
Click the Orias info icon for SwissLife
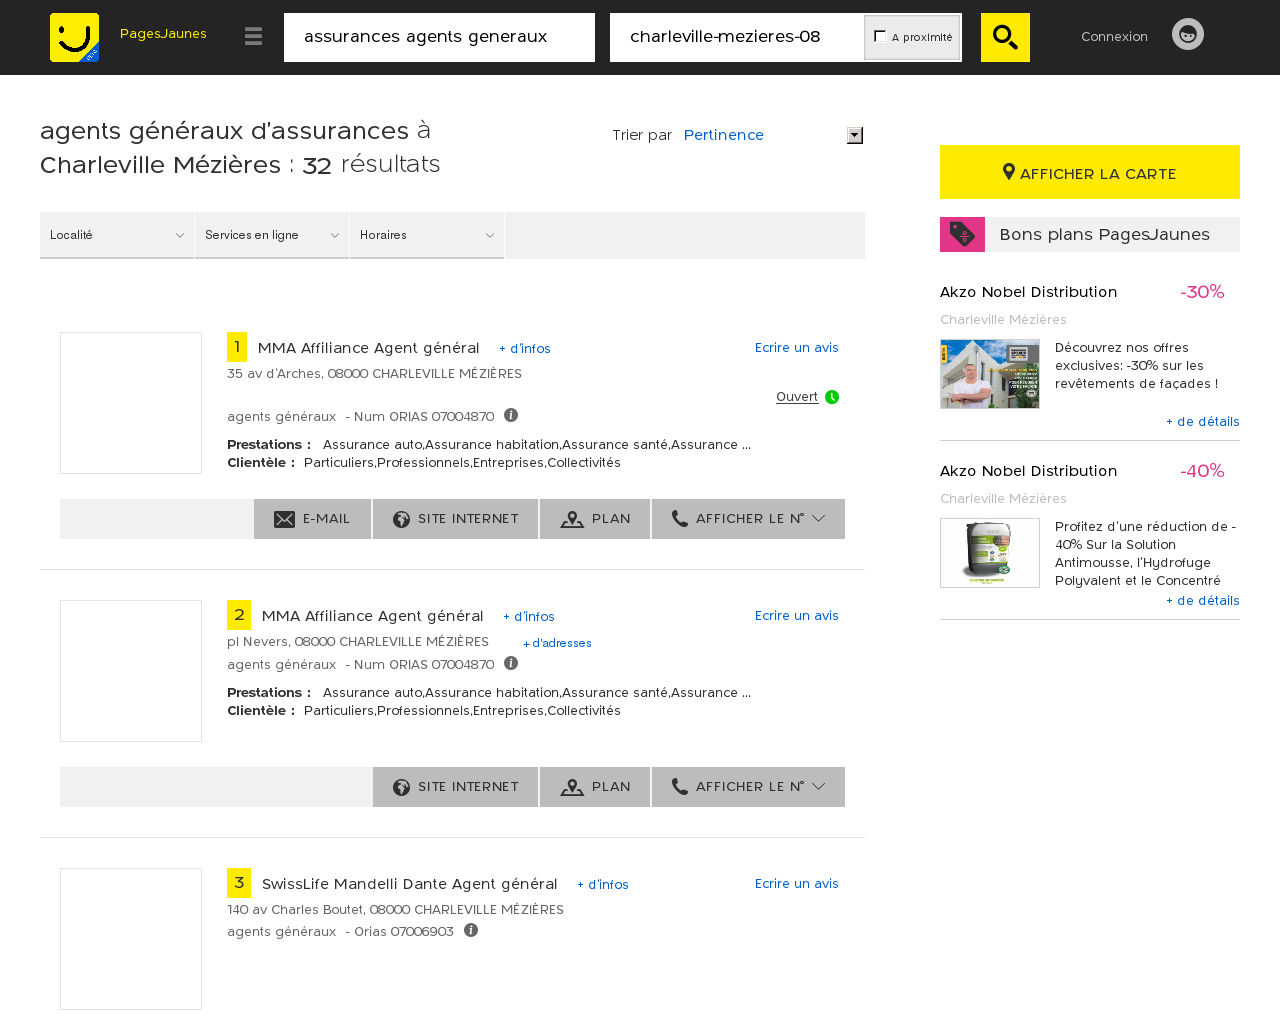click(471, 930)
